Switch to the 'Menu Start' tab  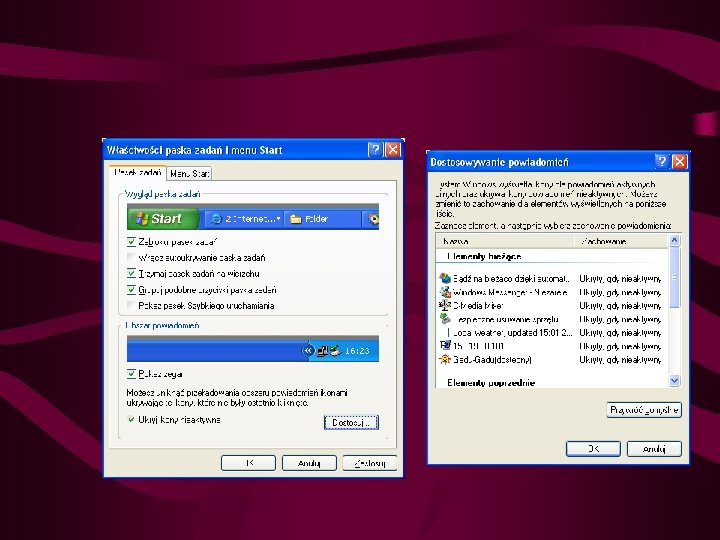pyautogui.click(x=189, y=174)
